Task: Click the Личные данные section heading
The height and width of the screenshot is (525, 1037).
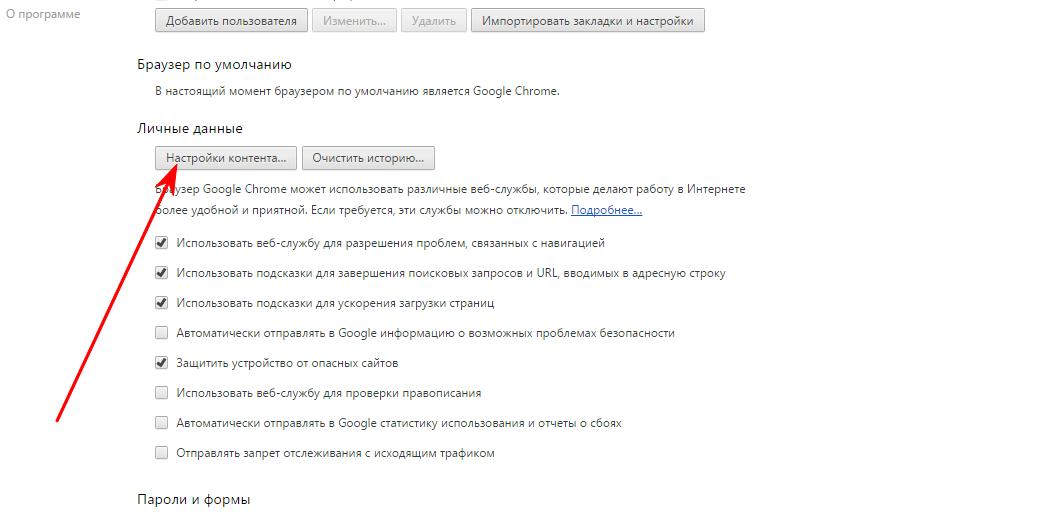Action: tap(190, 128)
